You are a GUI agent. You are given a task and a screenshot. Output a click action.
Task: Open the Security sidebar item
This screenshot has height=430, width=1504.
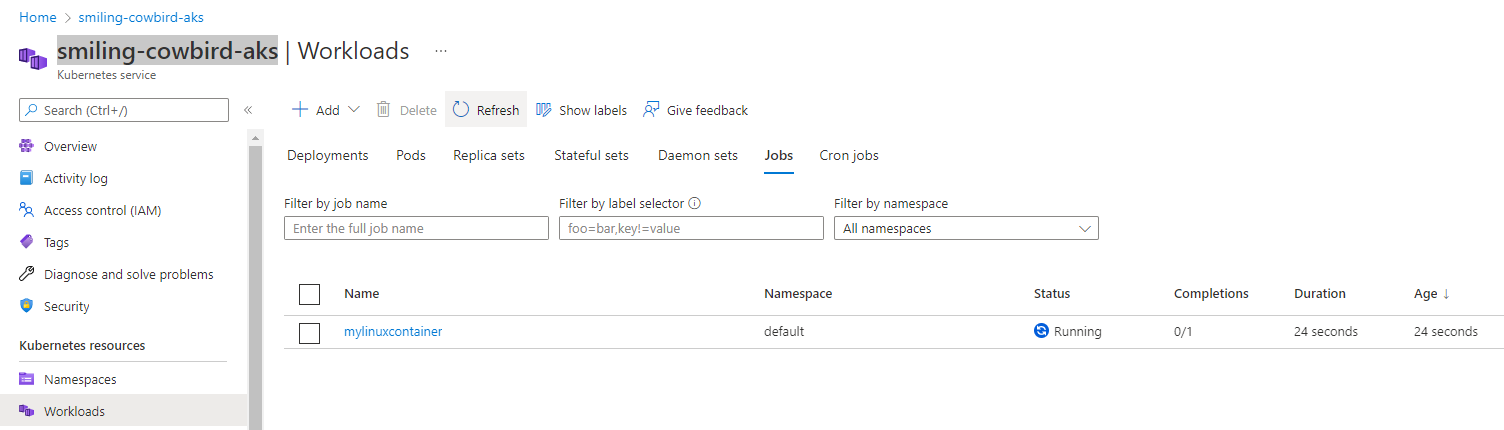tap(66, 306)
